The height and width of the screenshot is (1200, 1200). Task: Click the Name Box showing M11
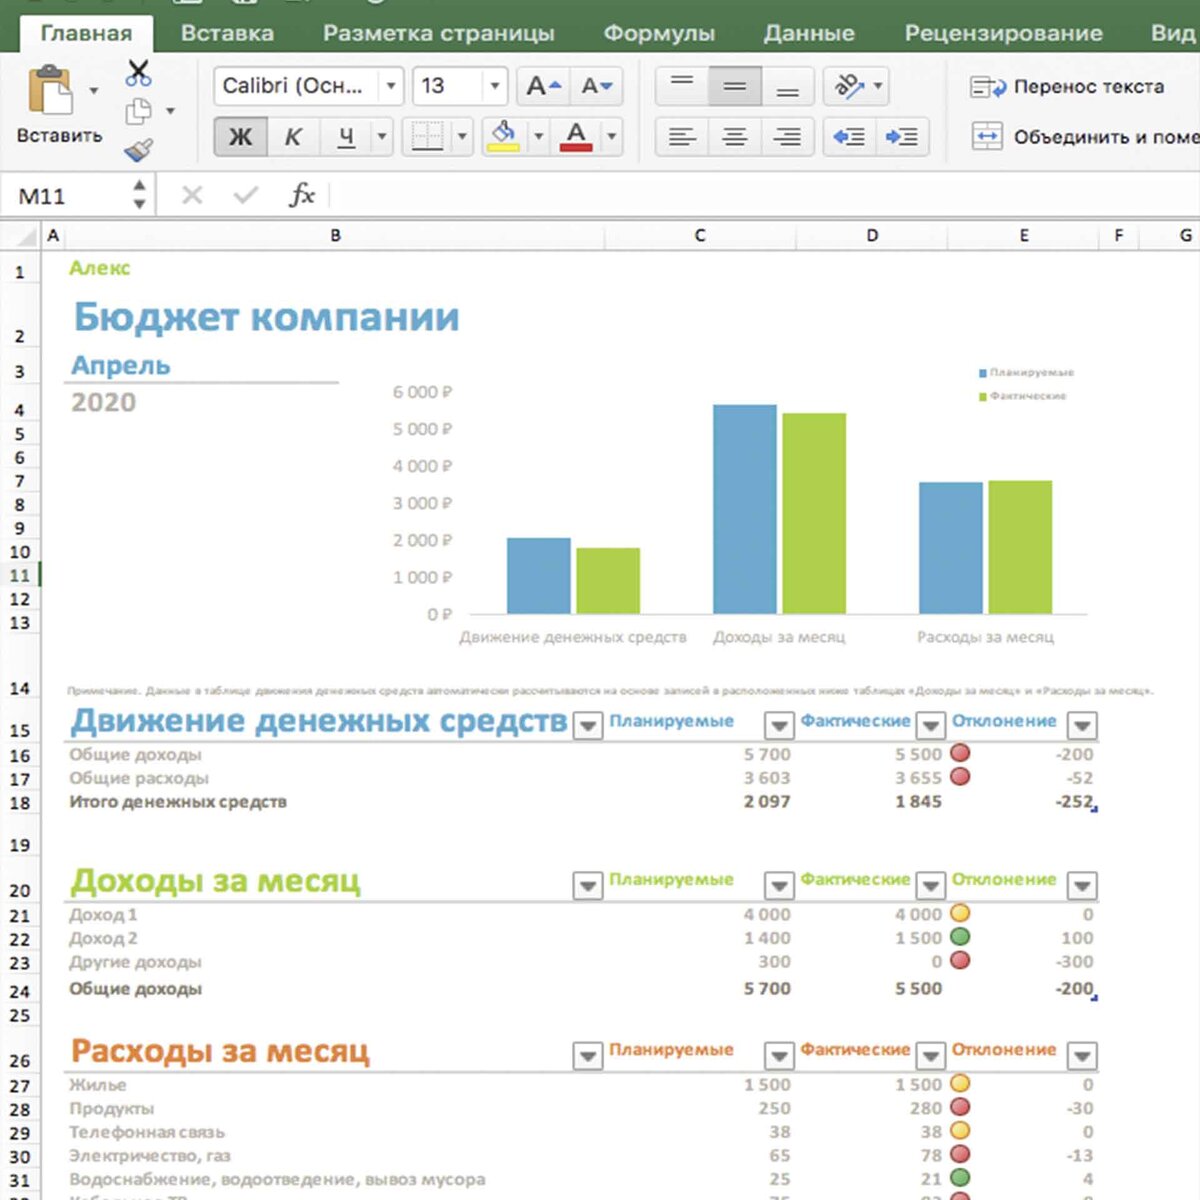(x=66, y=195)
